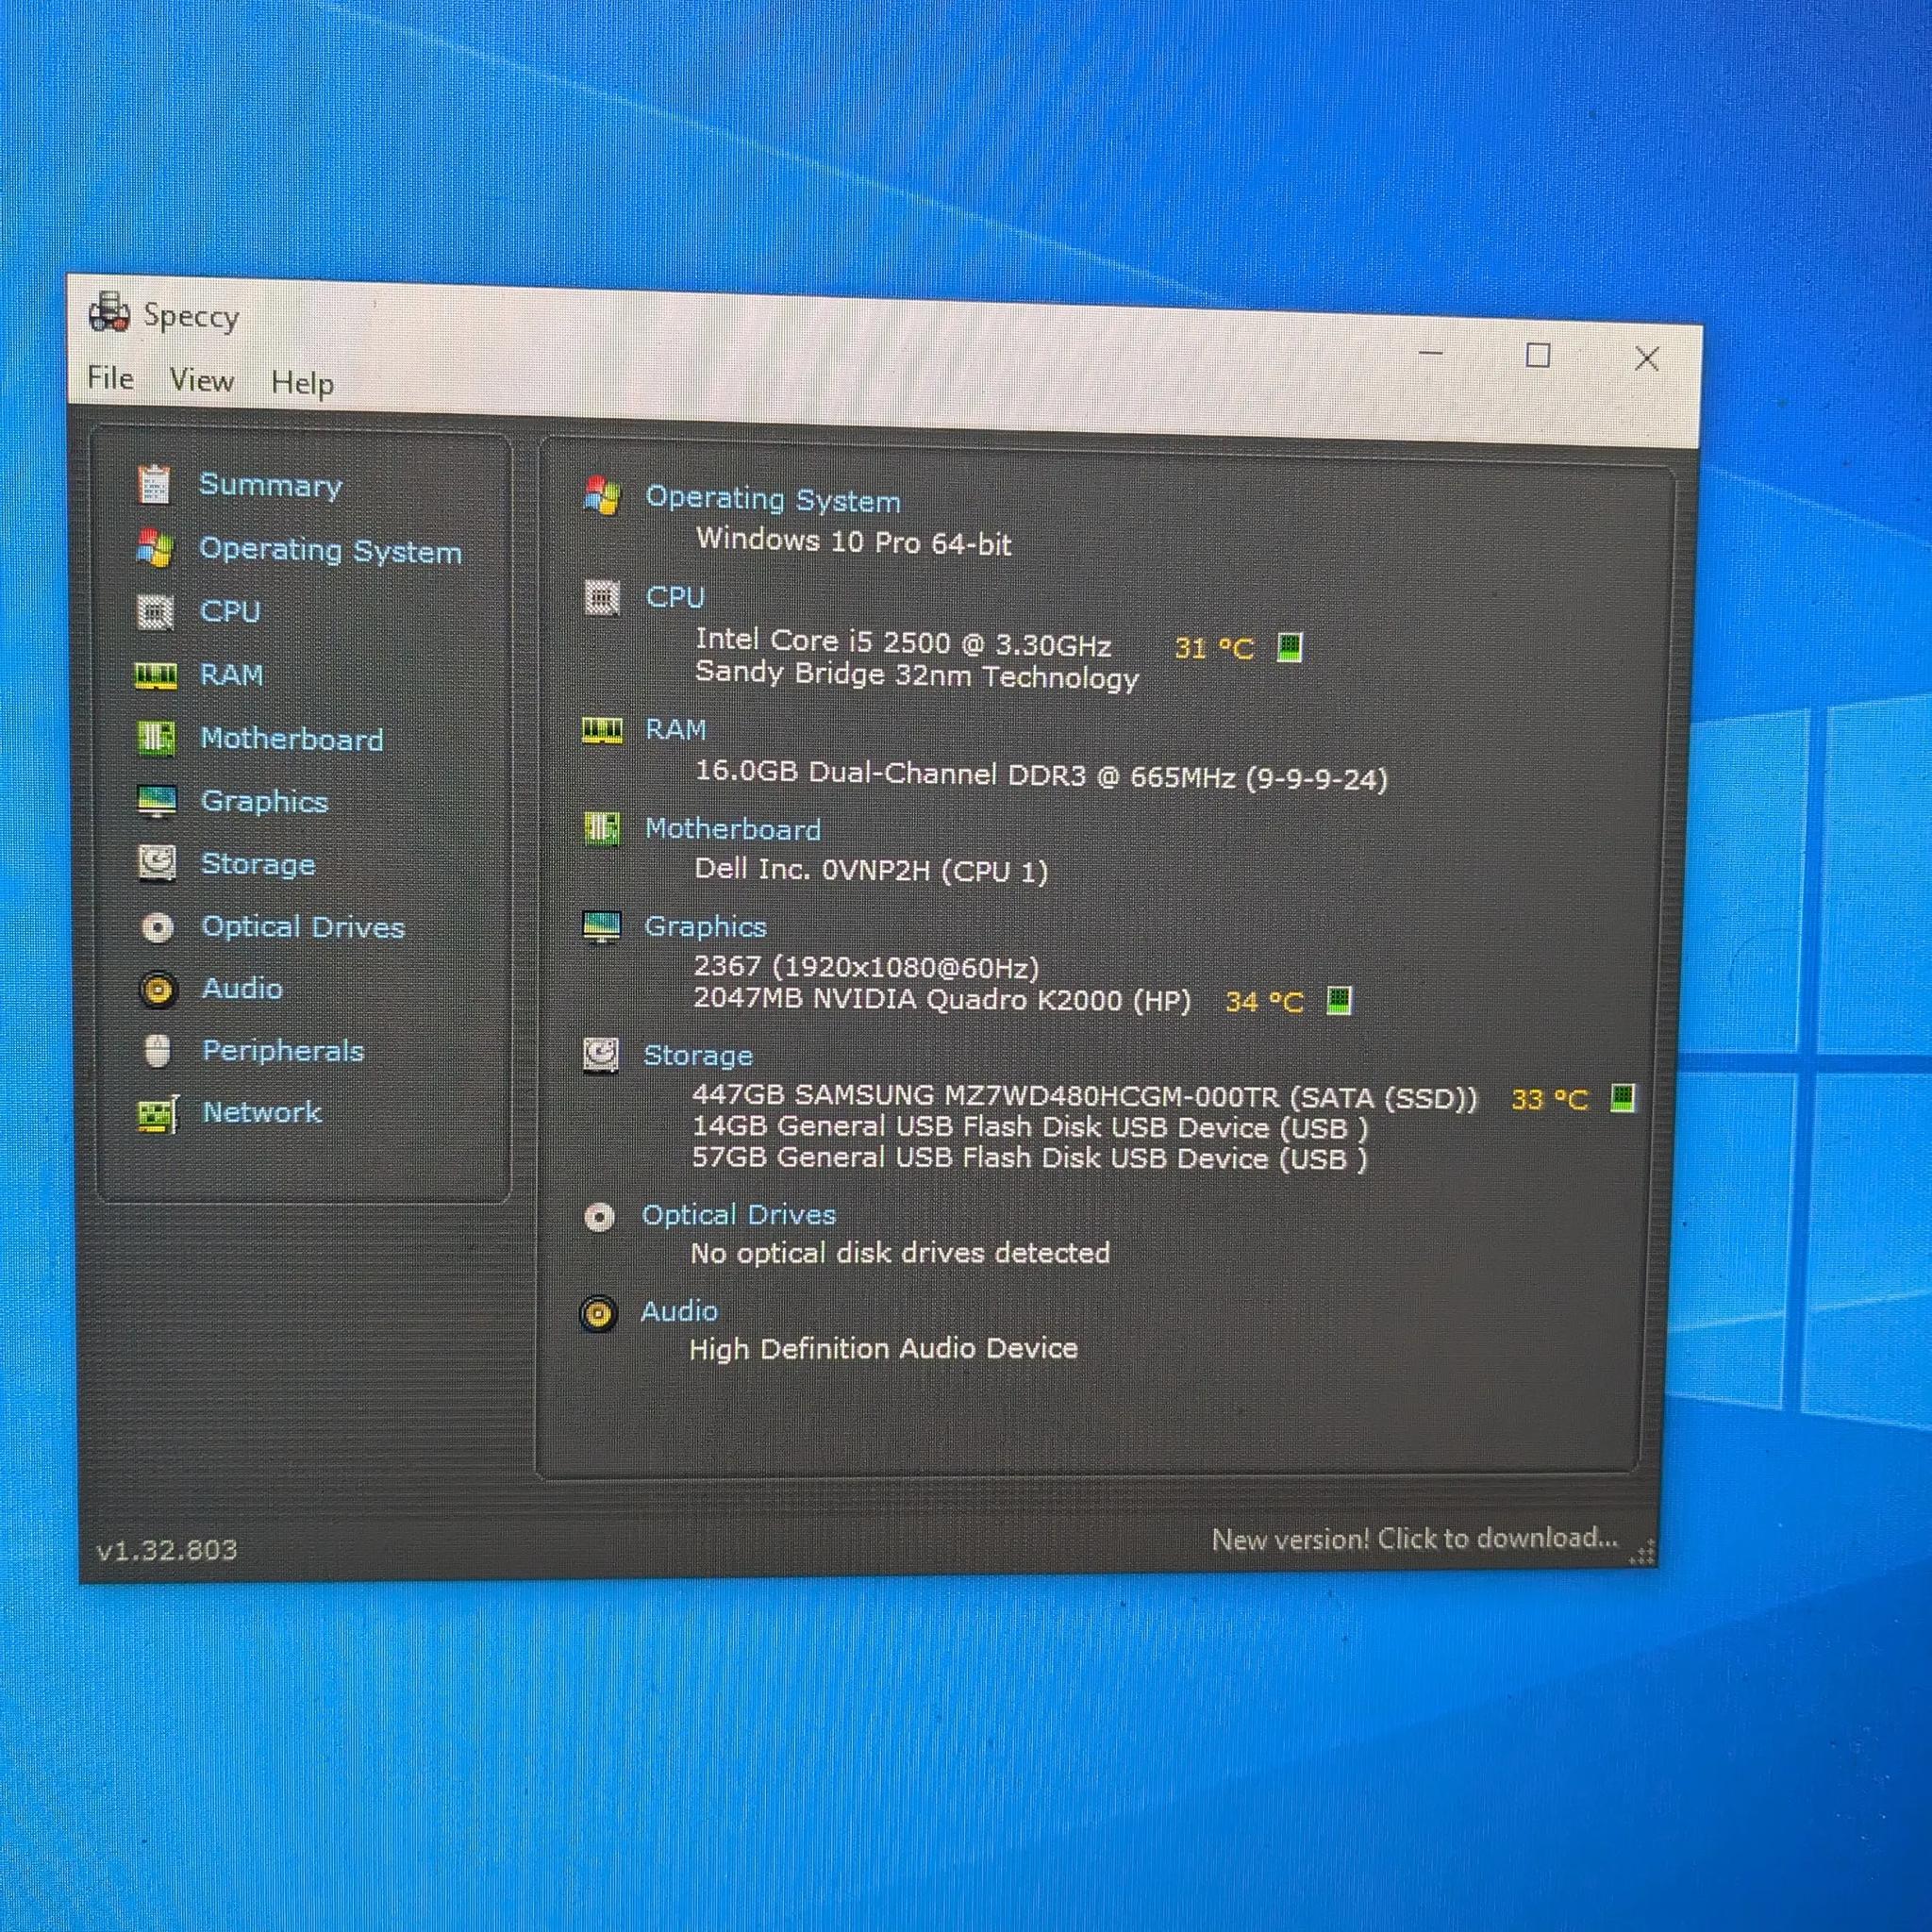Click the Storage hard disk icon in sidebar

157,863
